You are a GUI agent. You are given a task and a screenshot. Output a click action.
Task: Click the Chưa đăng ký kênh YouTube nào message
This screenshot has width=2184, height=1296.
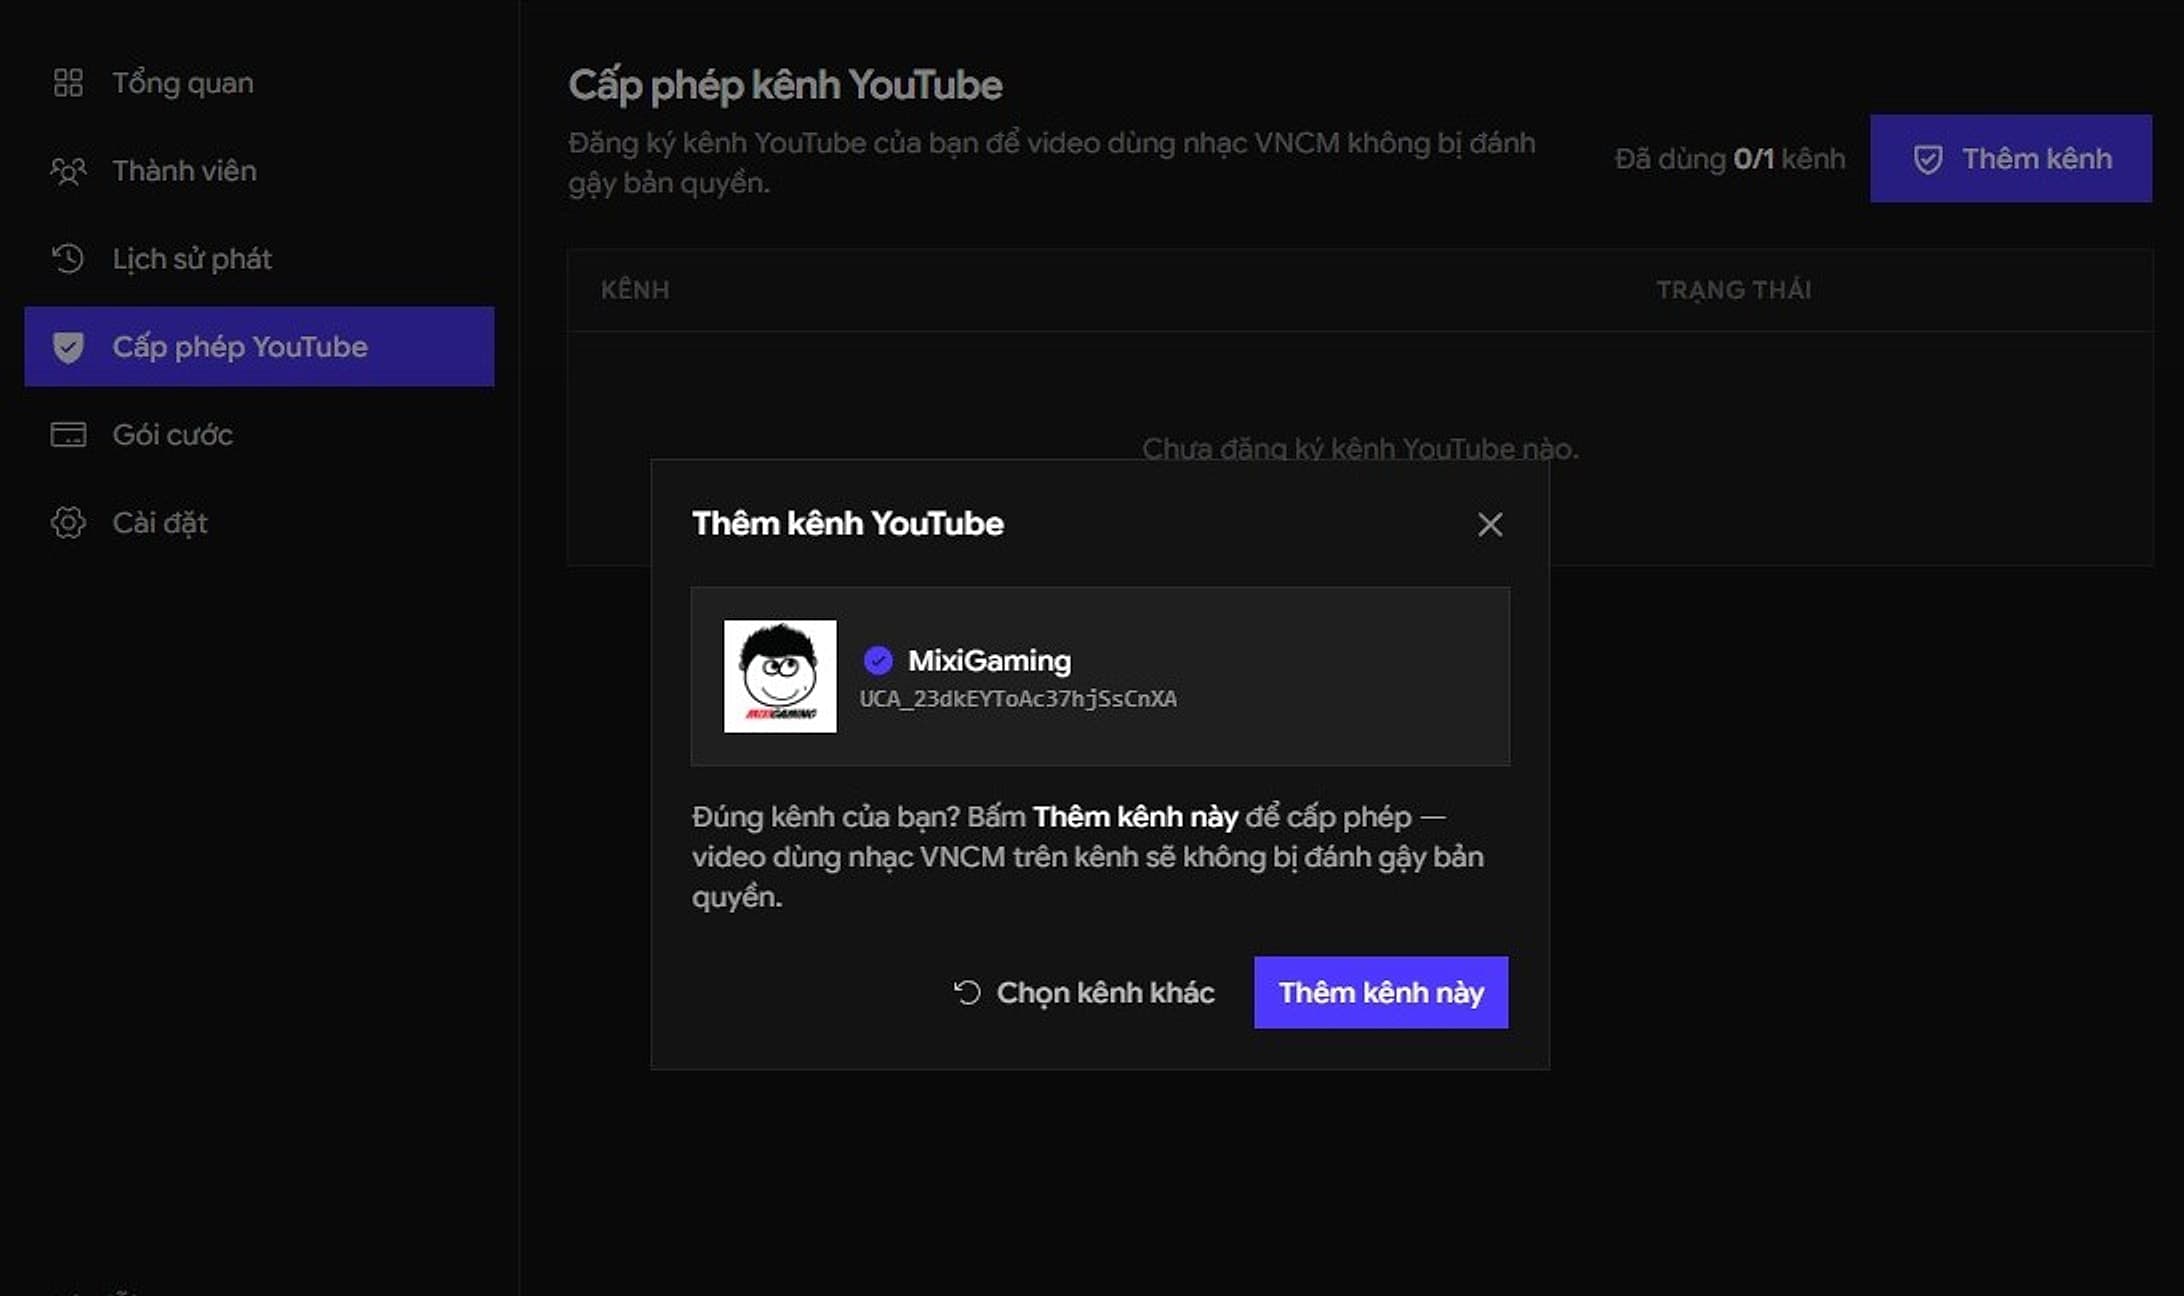click(x=1360, y=448)
